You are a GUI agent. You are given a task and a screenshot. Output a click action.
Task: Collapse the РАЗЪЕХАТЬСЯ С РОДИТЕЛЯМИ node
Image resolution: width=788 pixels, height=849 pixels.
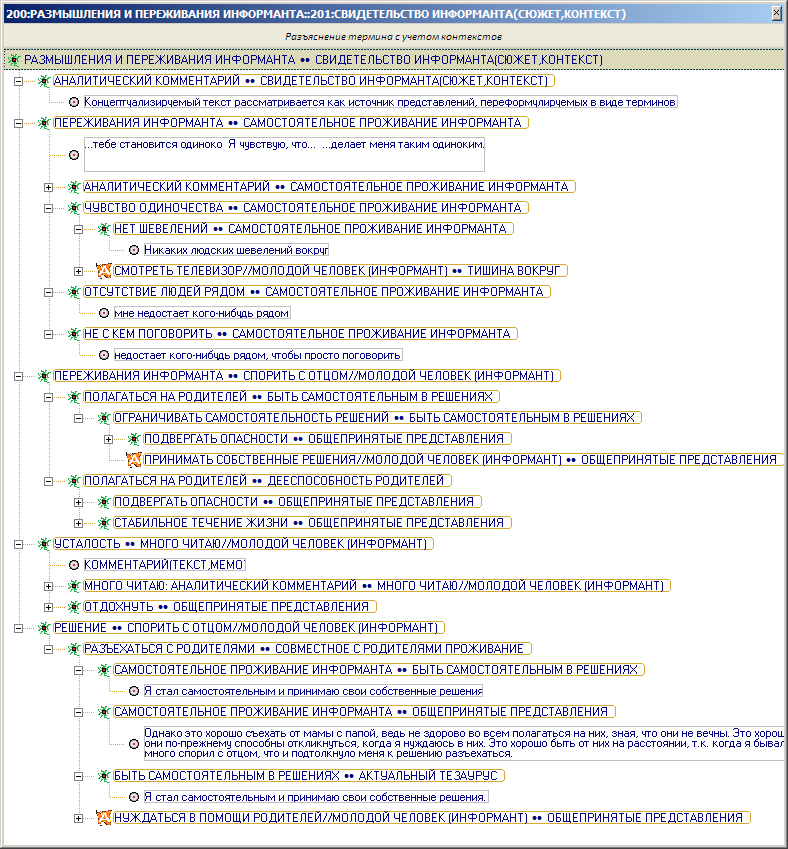click(x=48, y=649)
